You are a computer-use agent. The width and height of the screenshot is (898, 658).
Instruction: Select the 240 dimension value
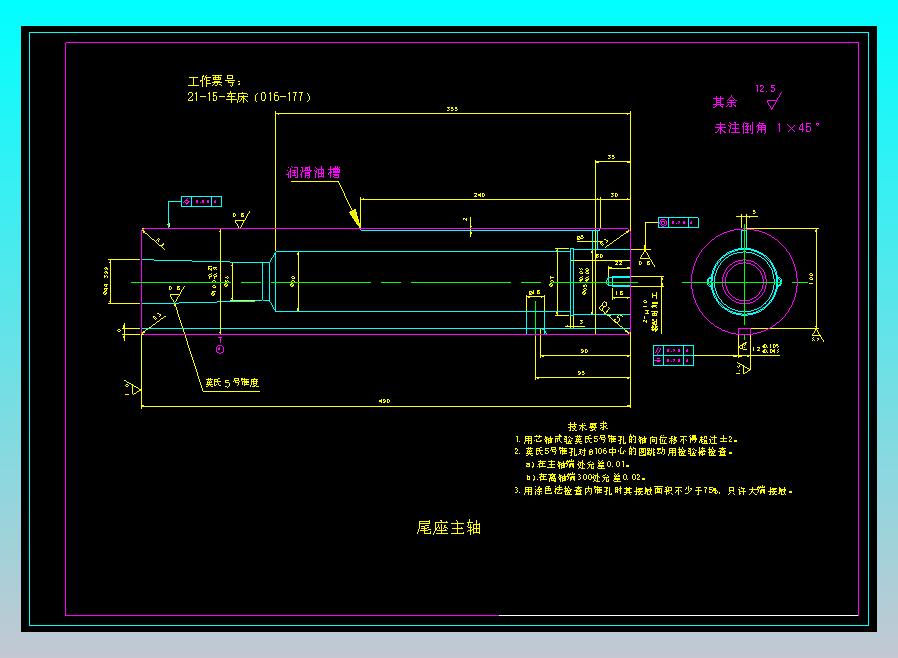tap(479, 195)
